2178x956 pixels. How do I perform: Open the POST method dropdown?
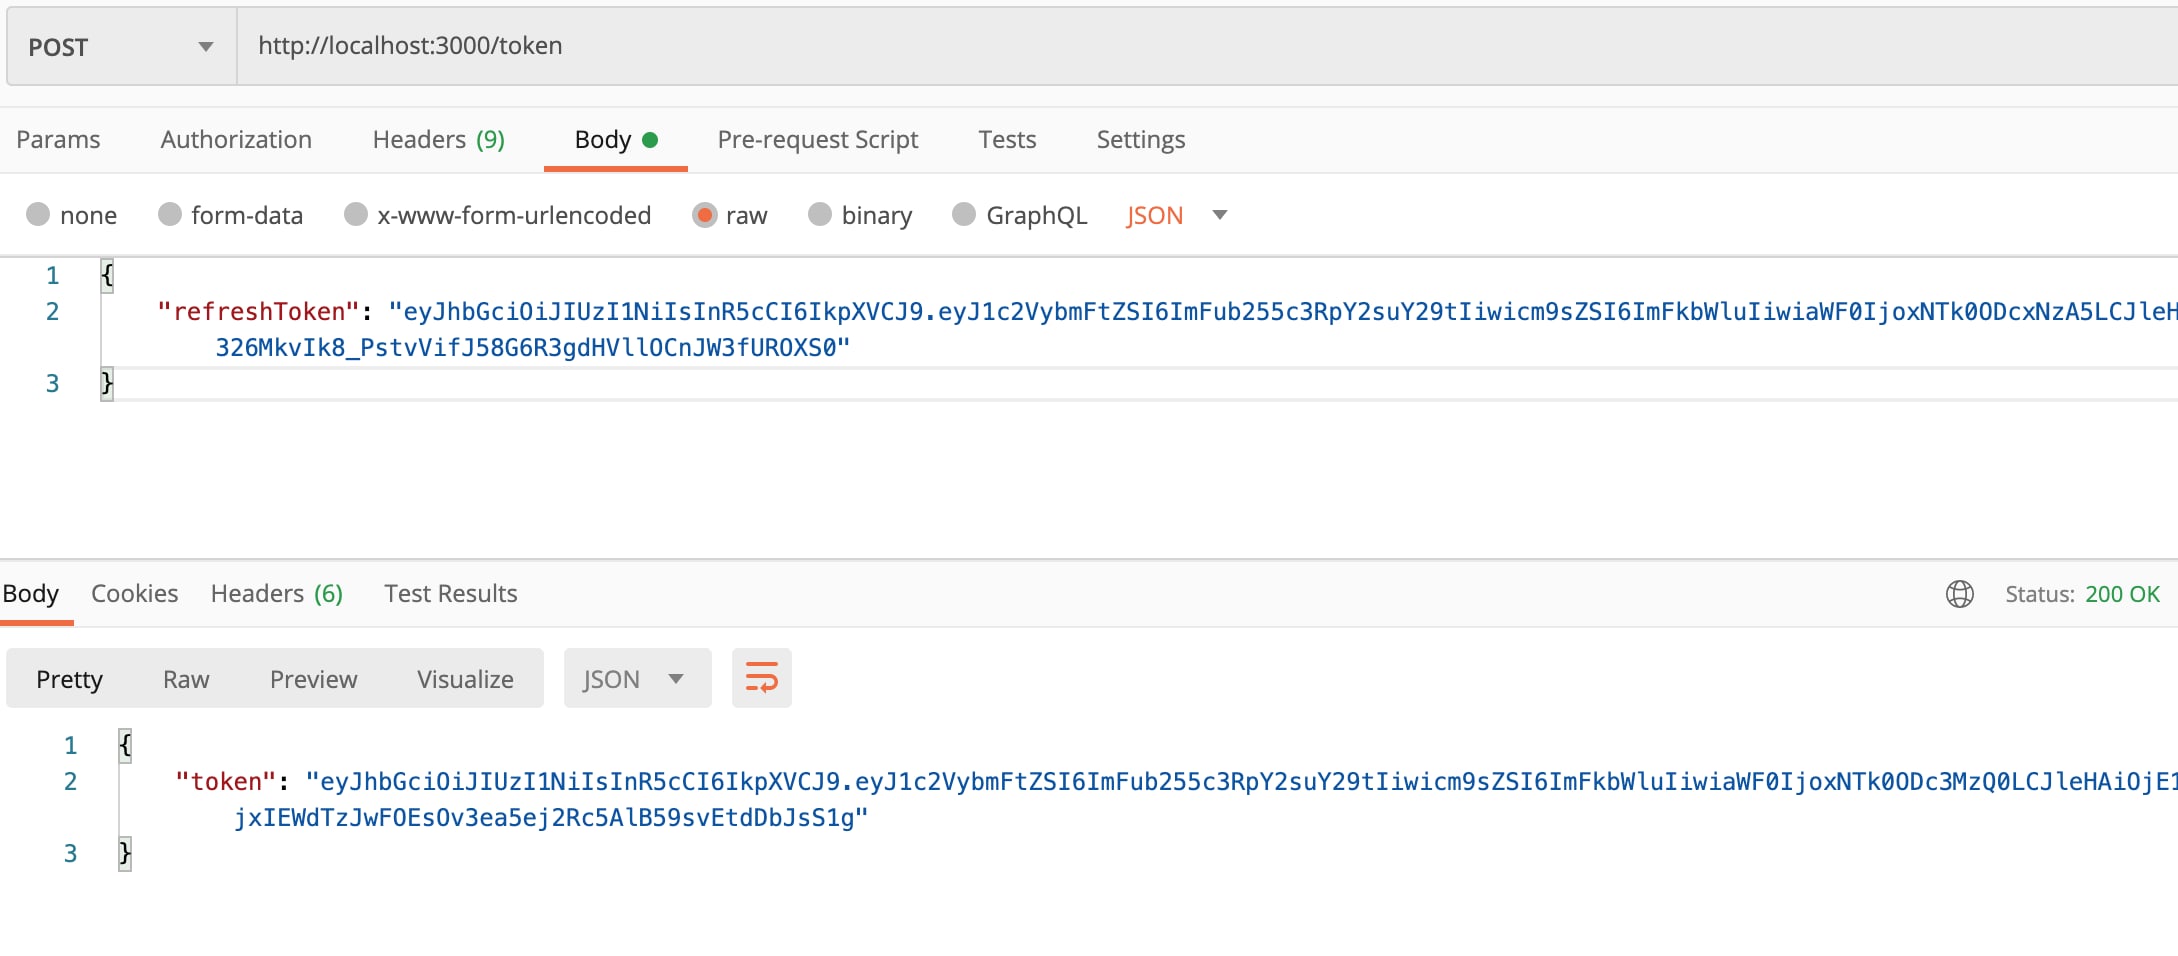(x=121, y=47)
